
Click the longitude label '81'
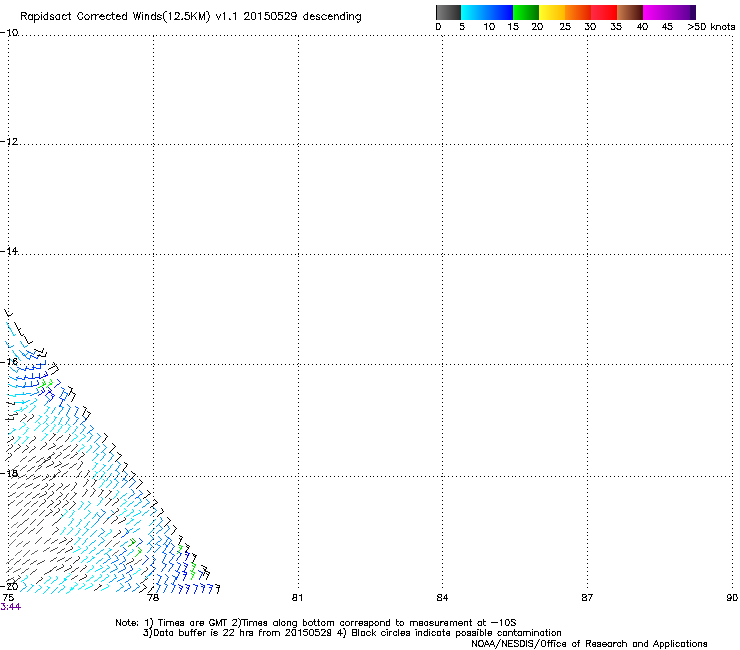(297, 598)
